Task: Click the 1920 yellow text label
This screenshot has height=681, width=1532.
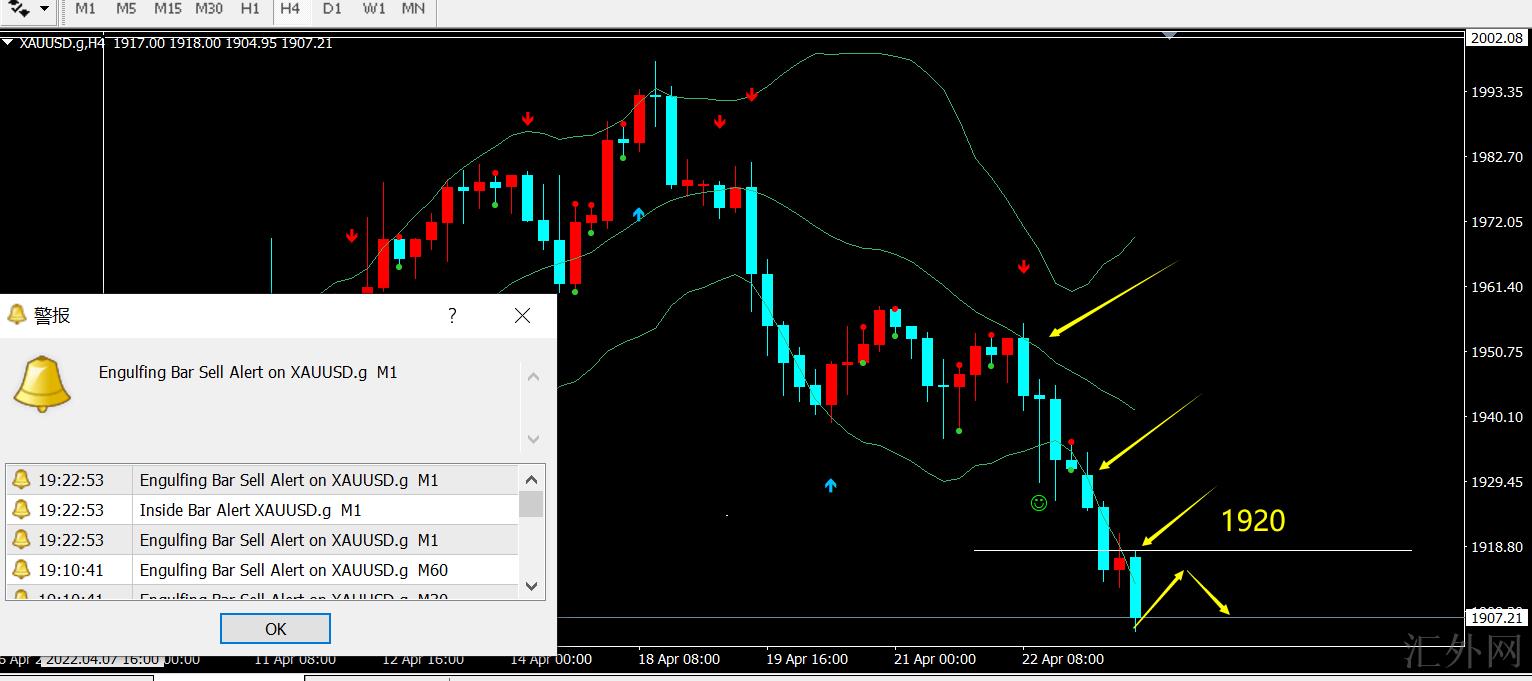Action: pyautogui.click(x=1252, y=521)
